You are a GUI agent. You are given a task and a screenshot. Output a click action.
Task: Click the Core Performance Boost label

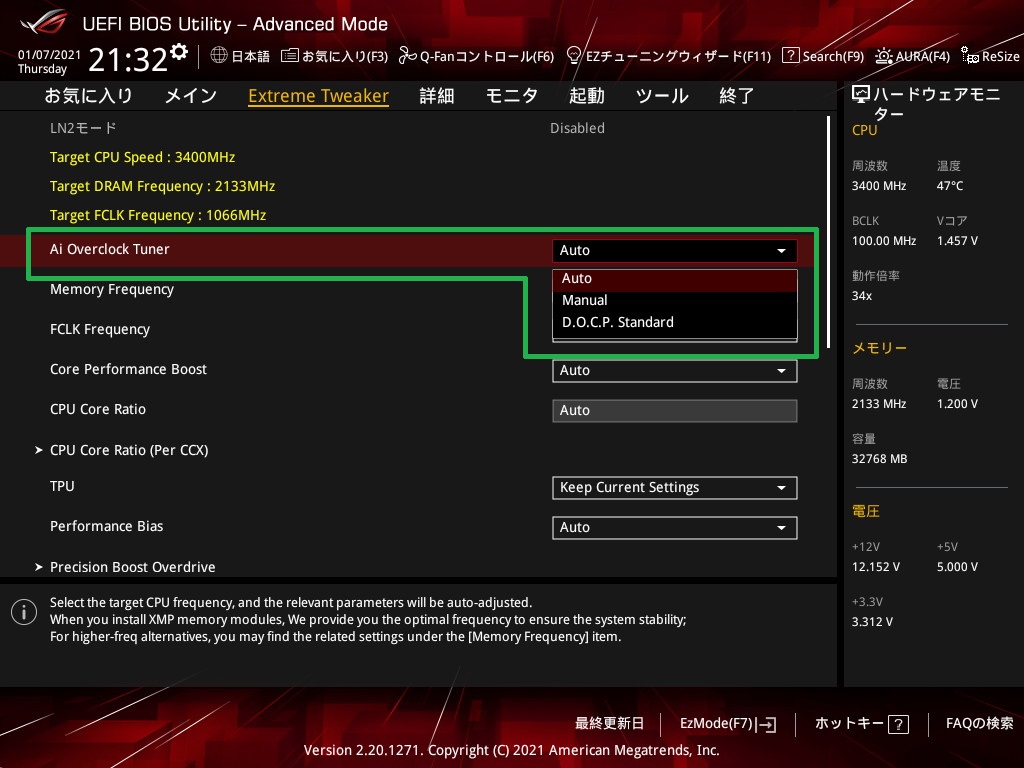(x=128, y=369)
